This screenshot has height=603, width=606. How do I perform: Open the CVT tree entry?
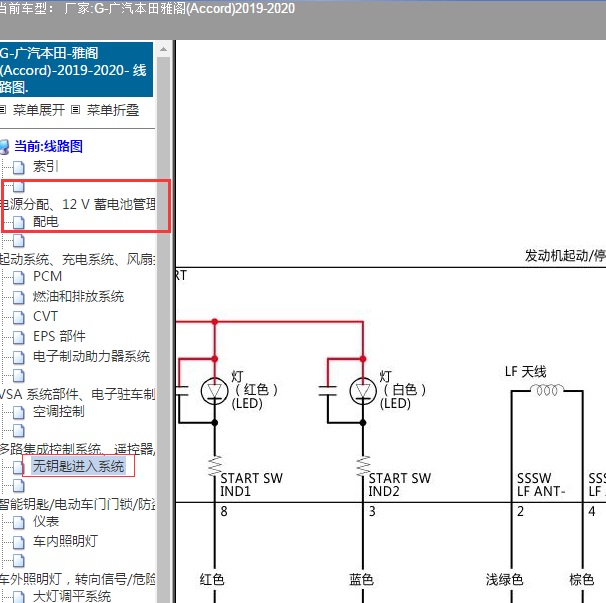coord(45,316)
